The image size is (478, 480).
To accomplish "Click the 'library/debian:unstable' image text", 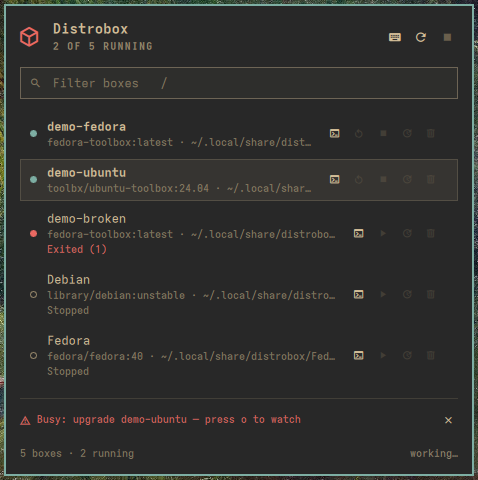I will point(116,295).
